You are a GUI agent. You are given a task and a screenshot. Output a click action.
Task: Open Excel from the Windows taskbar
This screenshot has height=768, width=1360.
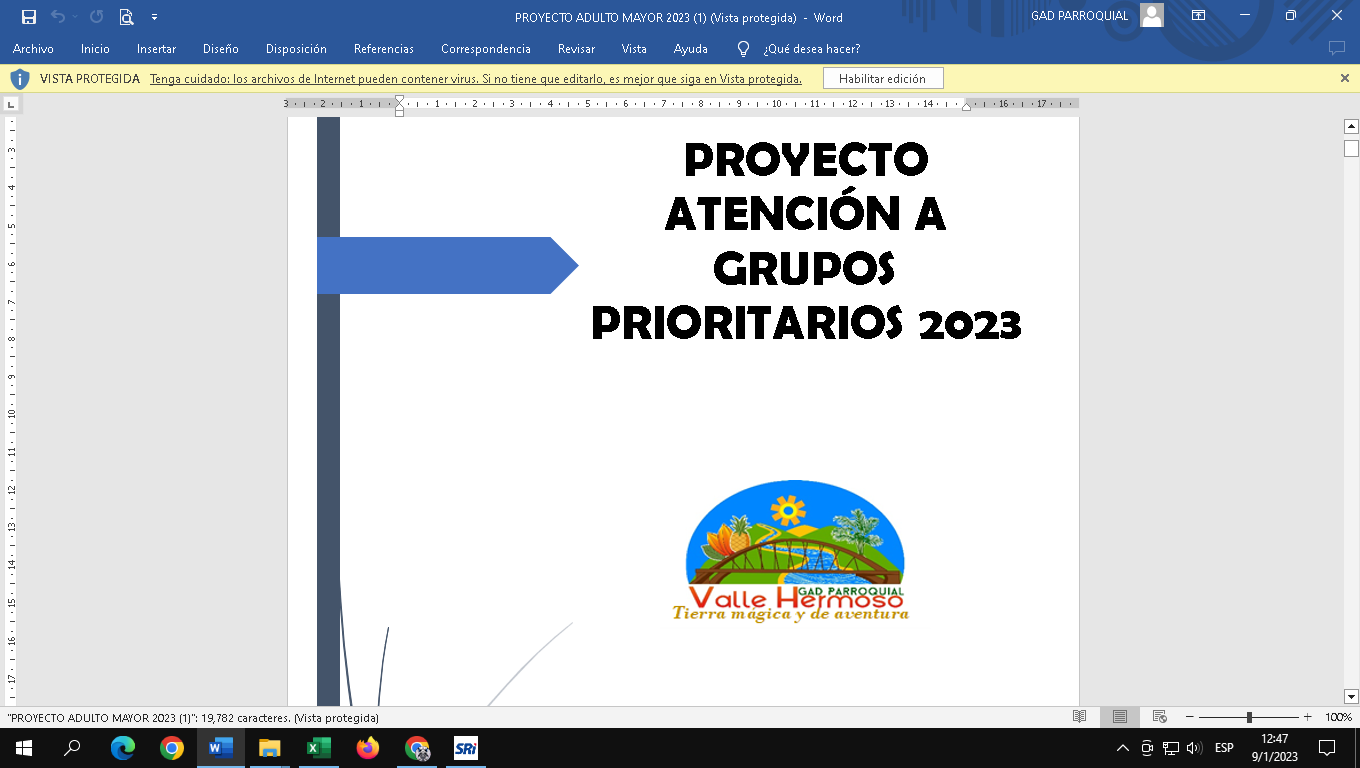pos(319,747)
